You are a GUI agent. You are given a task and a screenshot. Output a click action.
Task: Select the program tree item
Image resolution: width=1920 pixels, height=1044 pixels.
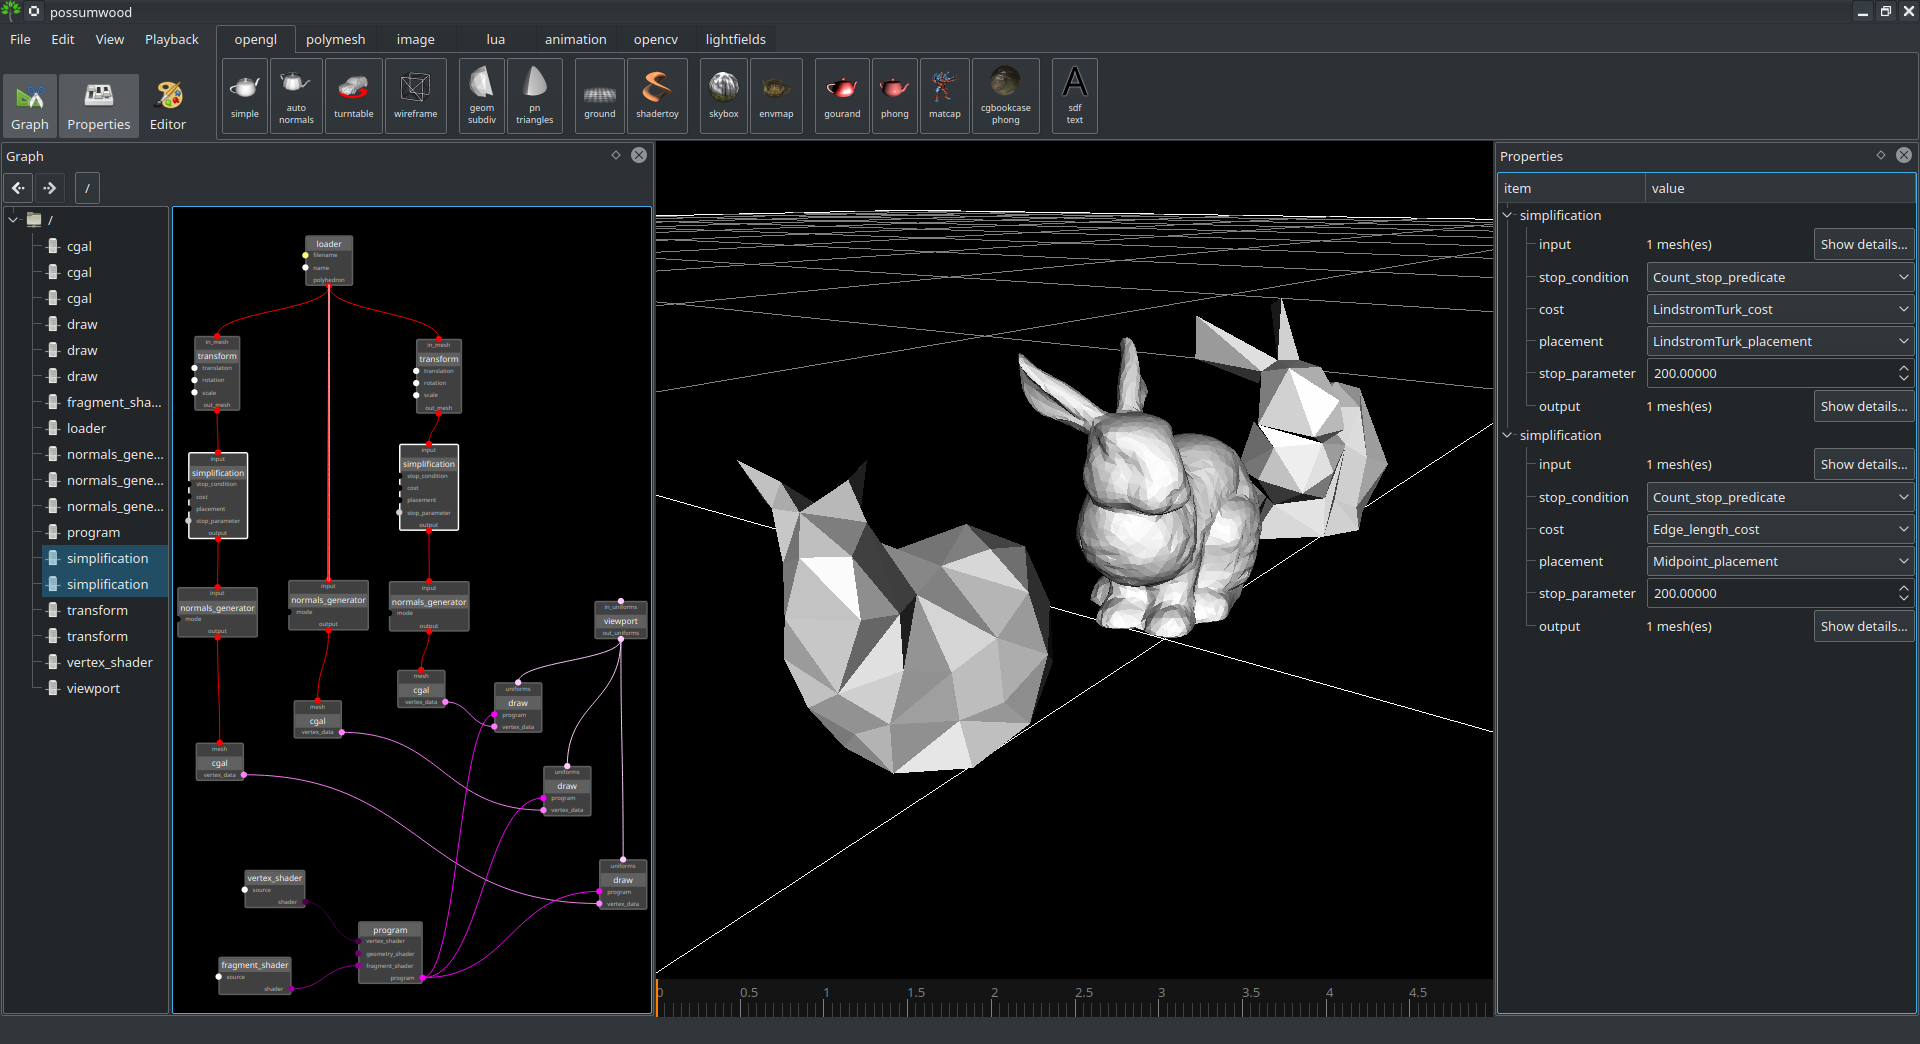[x=93, y=532]
